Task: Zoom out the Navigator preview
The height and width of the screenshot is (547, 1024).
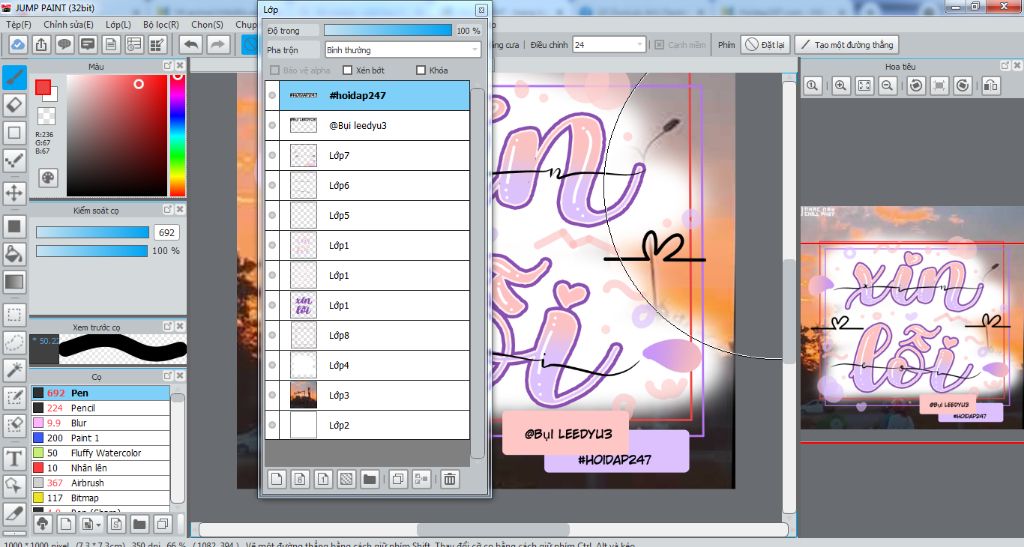Action: pyautogui.click(x=887, y=86)
